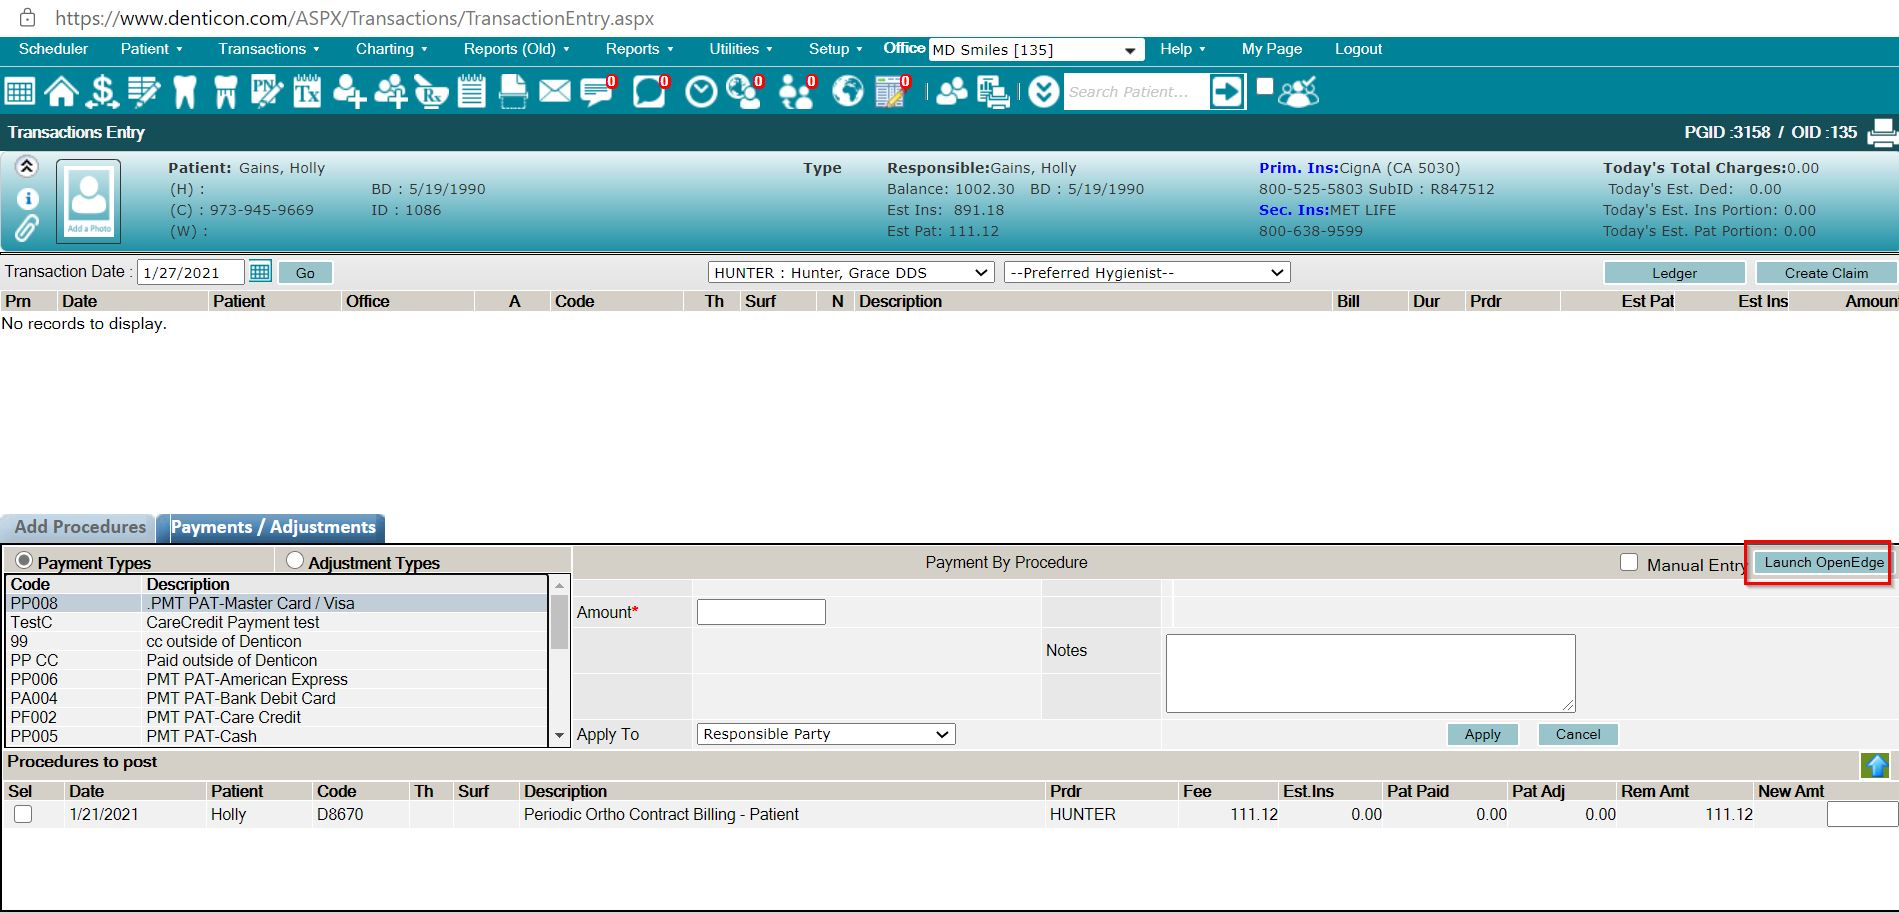Open the dollar-sign transactions icon
1899x913 pixels.
point(102,92)
